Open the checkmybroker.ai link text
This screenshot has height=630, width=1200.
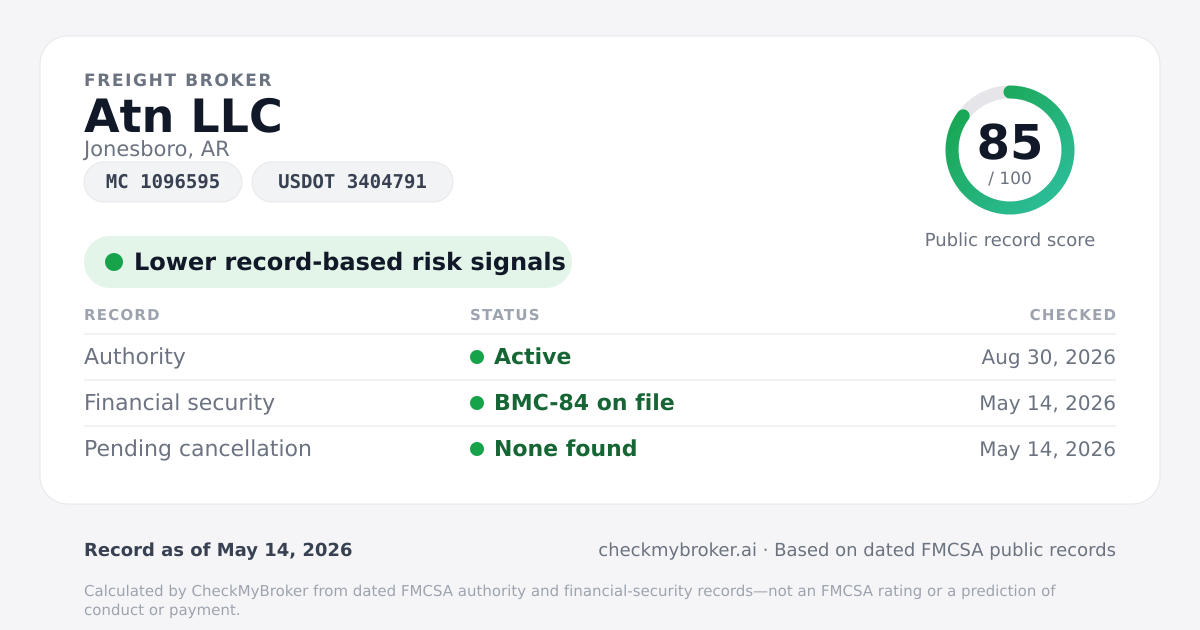677,550
